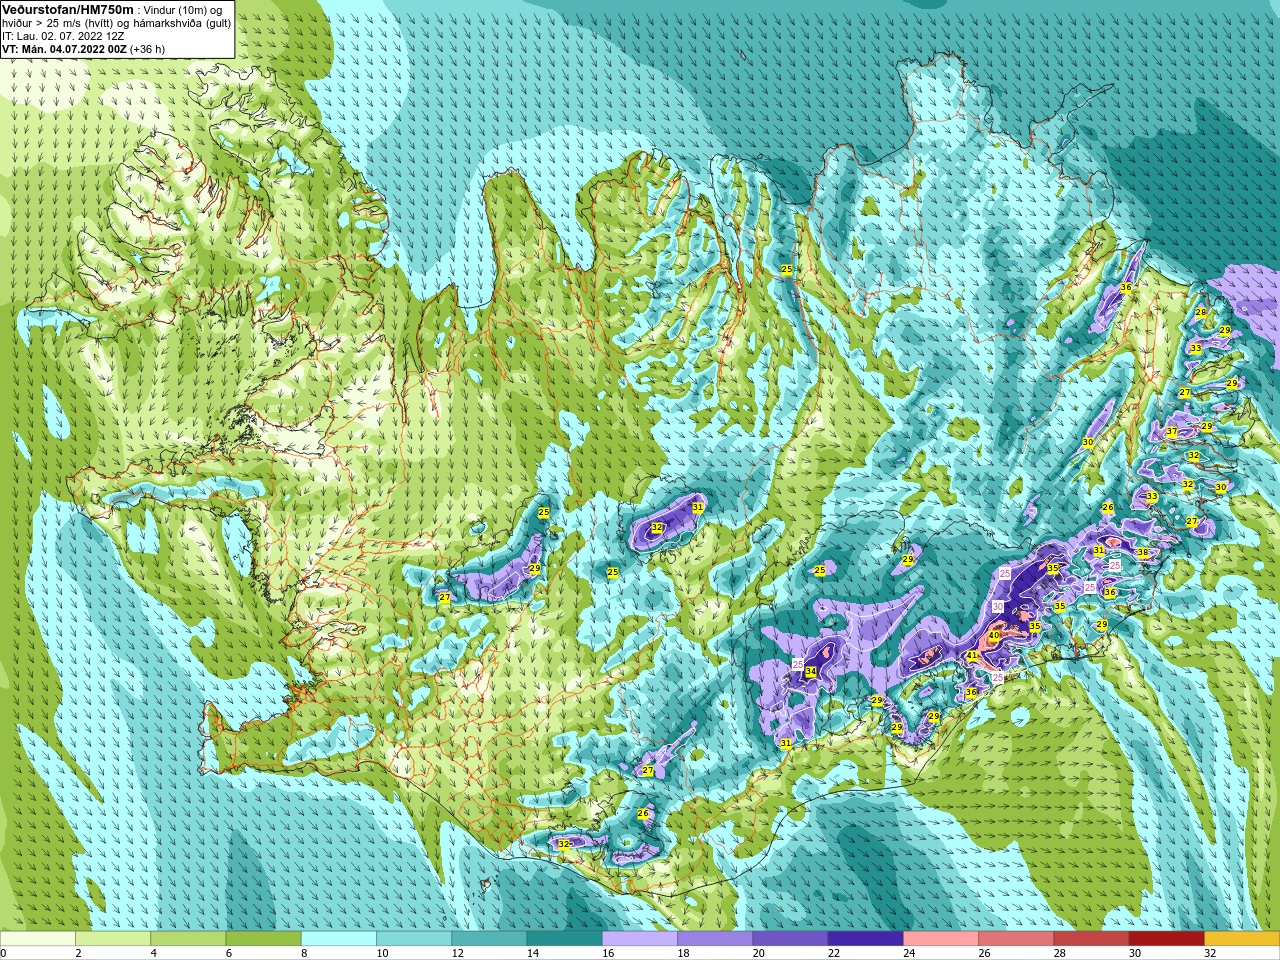1280x960 pixels.
Task: Click the legend scale tick label 16
Action: point(608,953)
